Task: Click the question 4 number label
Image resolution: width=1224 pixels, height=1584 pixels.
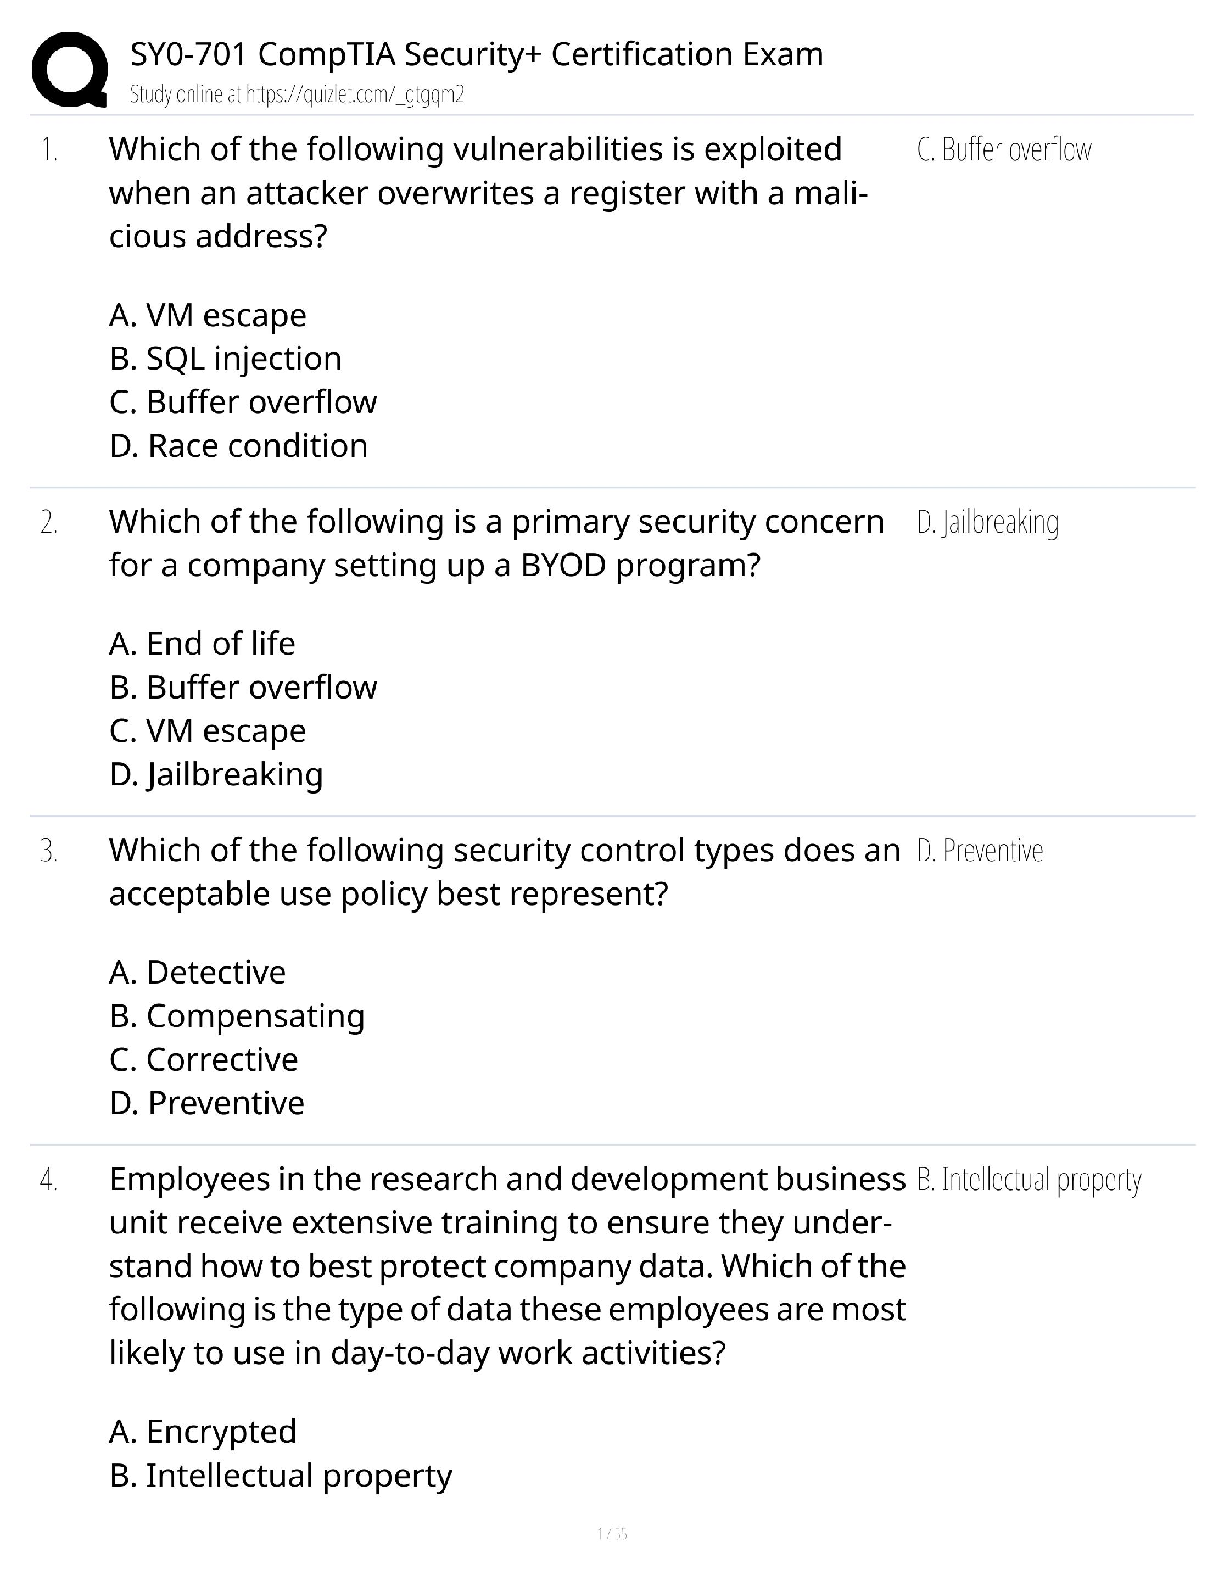Action: coord(48,1180)
